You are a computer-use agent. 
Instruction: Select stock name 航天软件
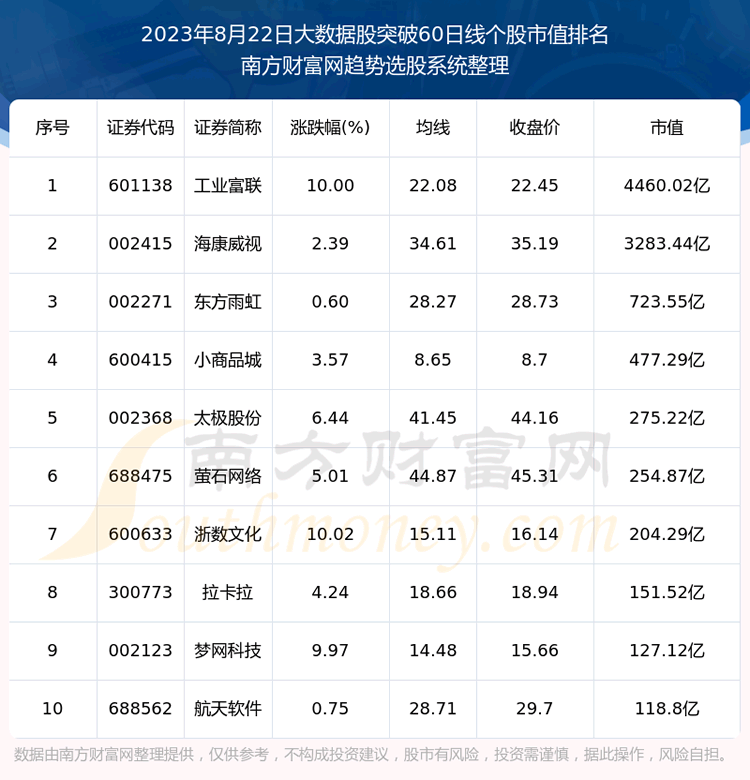coord(228,708)
